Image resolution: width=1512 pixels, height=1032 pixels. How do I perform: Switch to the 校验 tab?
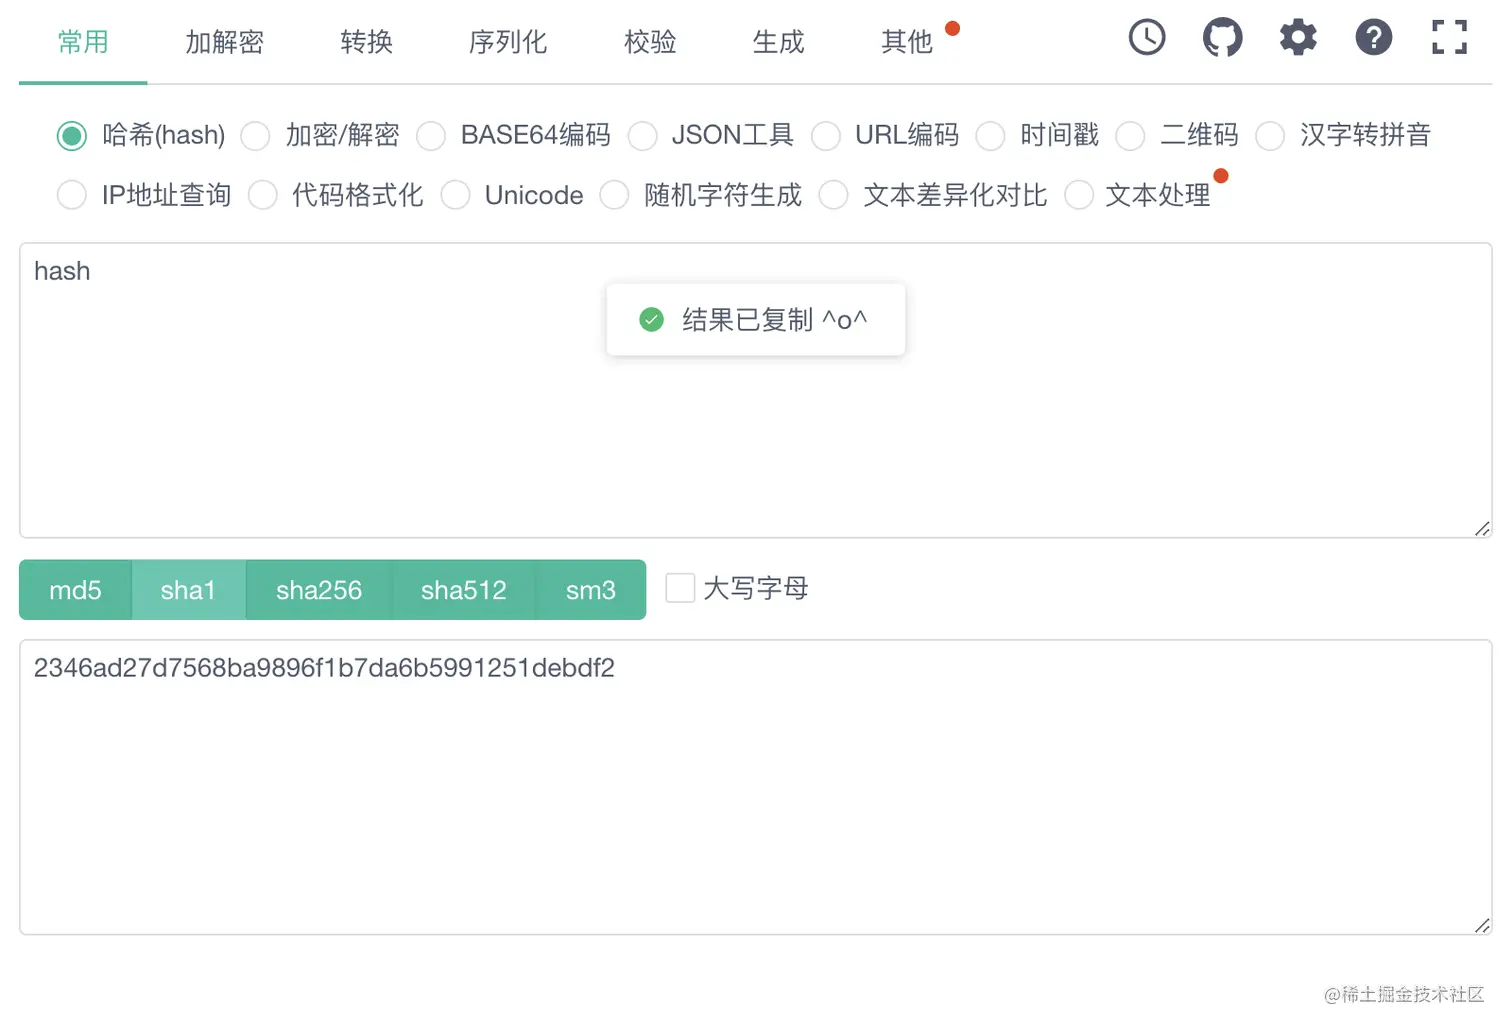(650, 42)
